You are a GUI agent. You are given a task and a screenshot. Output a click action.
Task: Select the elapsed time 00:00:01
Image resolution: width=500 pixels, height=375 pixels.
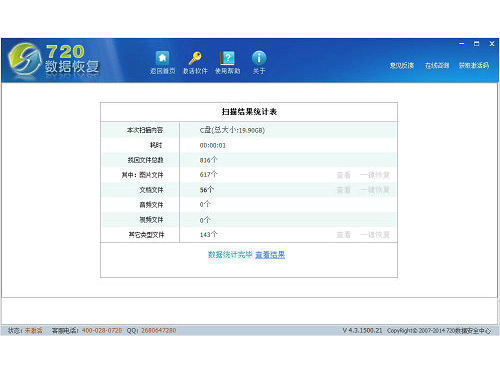point(213,145)
